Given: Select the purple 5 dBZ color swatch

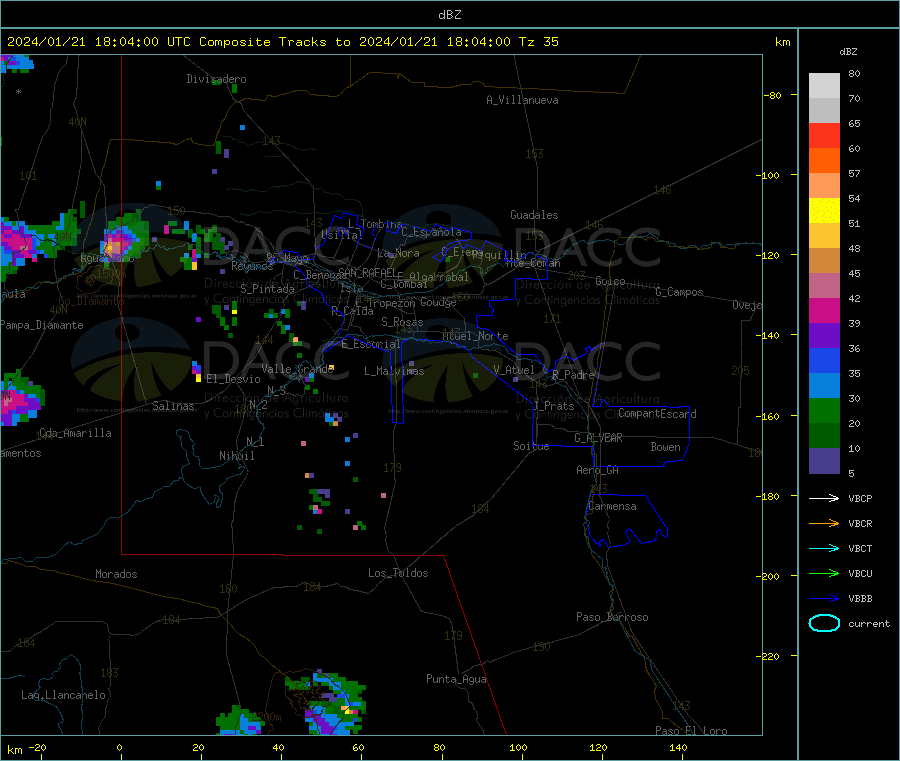Looking at the screenshot, I should point(824,461).
